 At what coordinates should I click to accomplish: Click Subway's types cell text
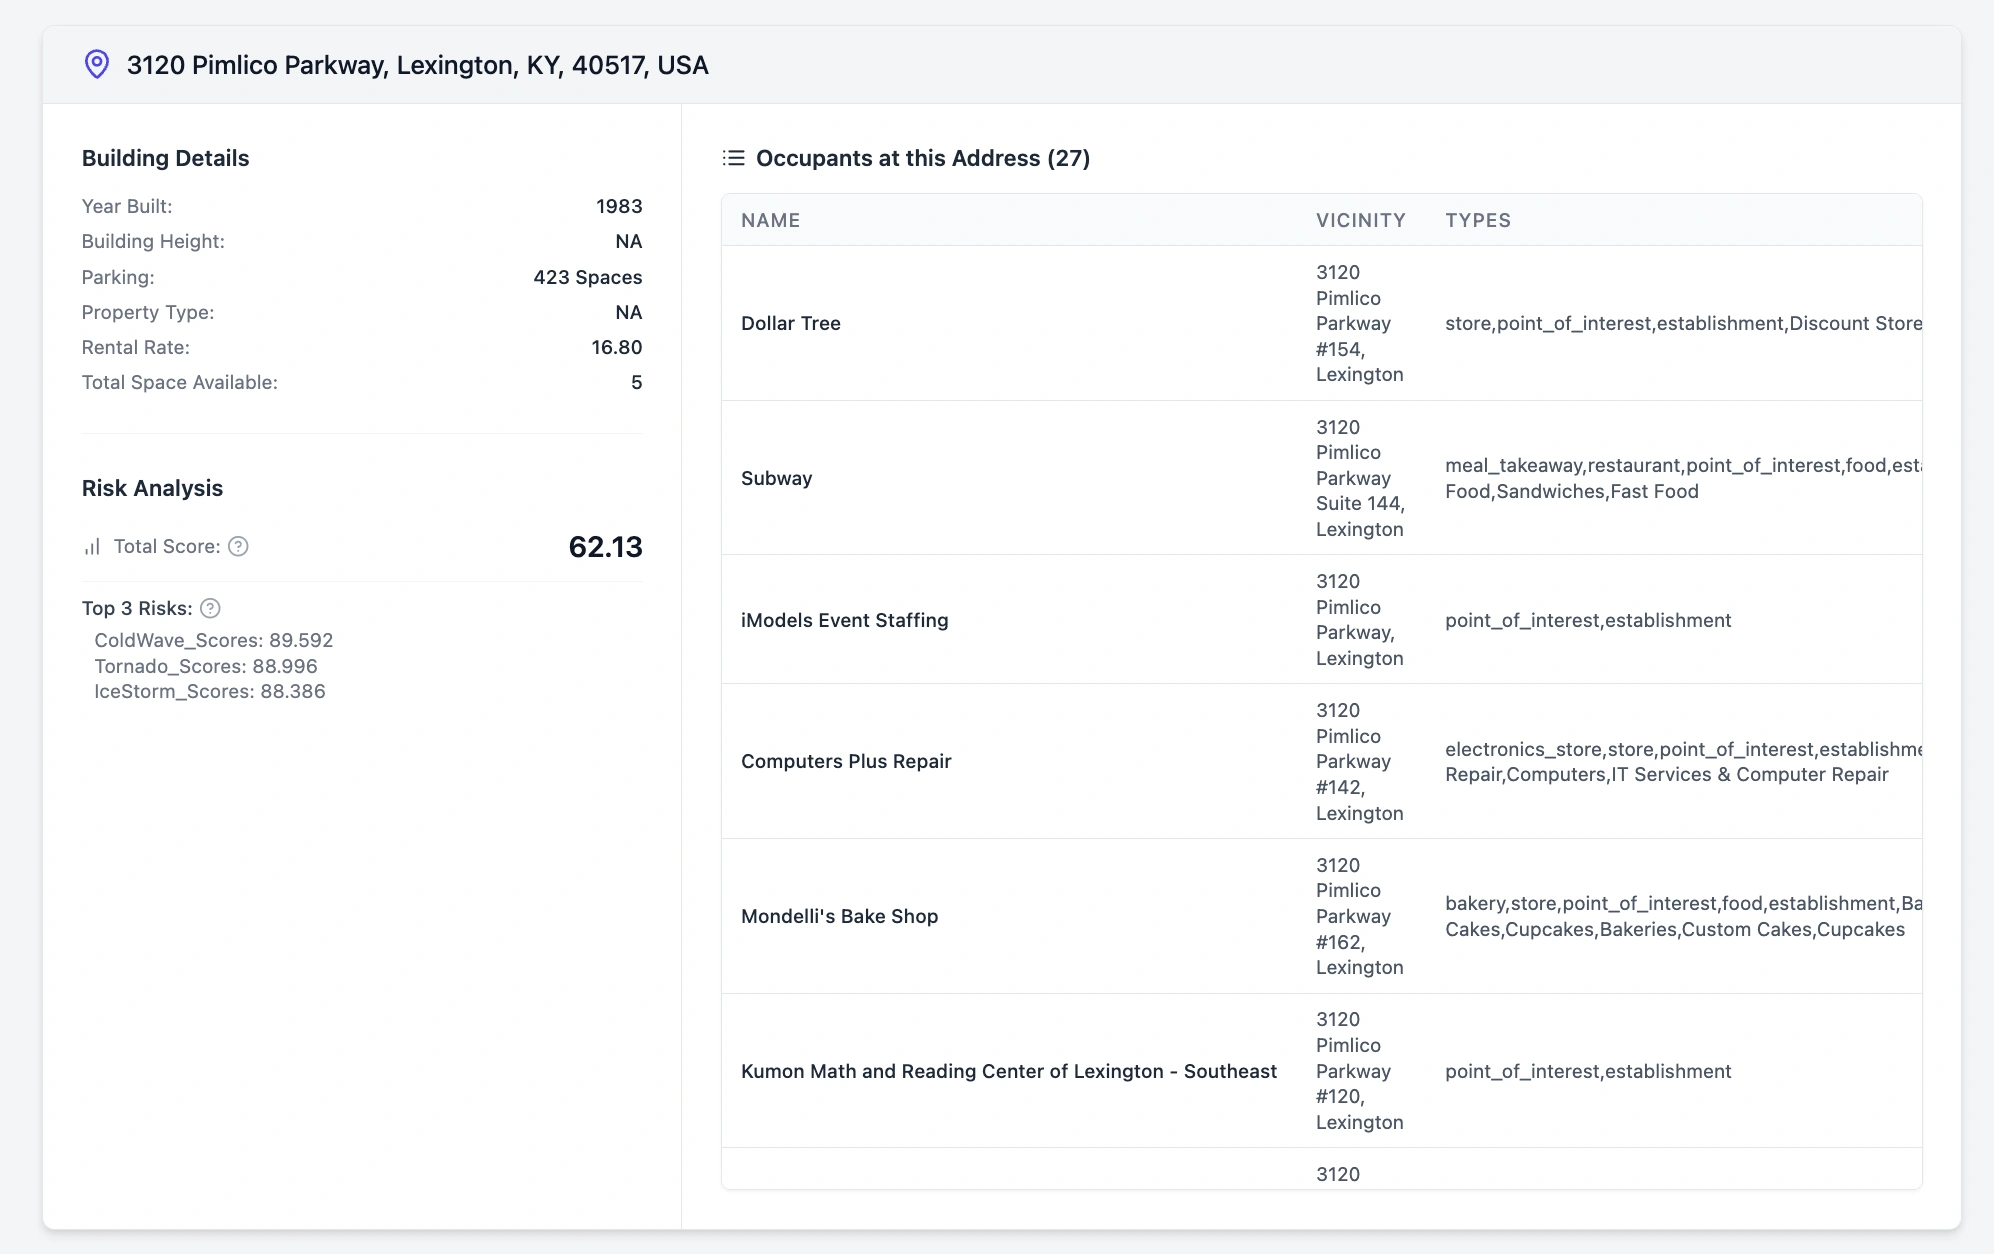pos(1683,478)
